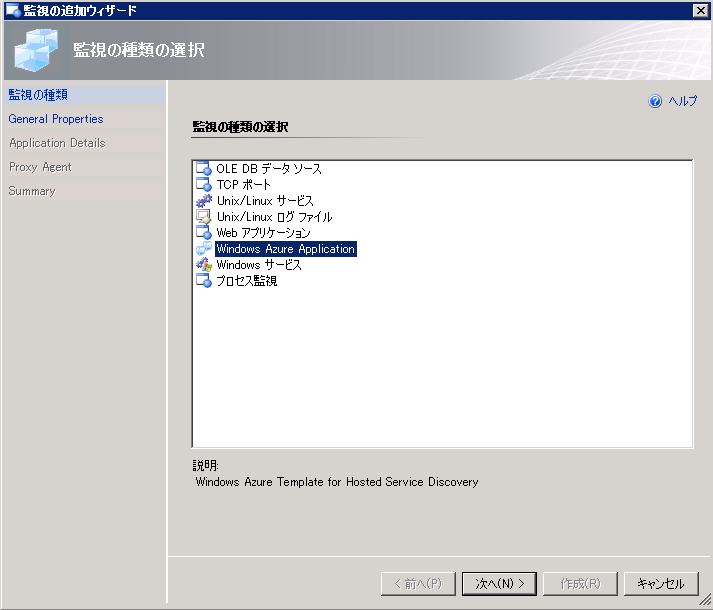This screenshot has height=610, width=713.
Task: Select プロセス監視 monitoring type
Action: [246, 281]
